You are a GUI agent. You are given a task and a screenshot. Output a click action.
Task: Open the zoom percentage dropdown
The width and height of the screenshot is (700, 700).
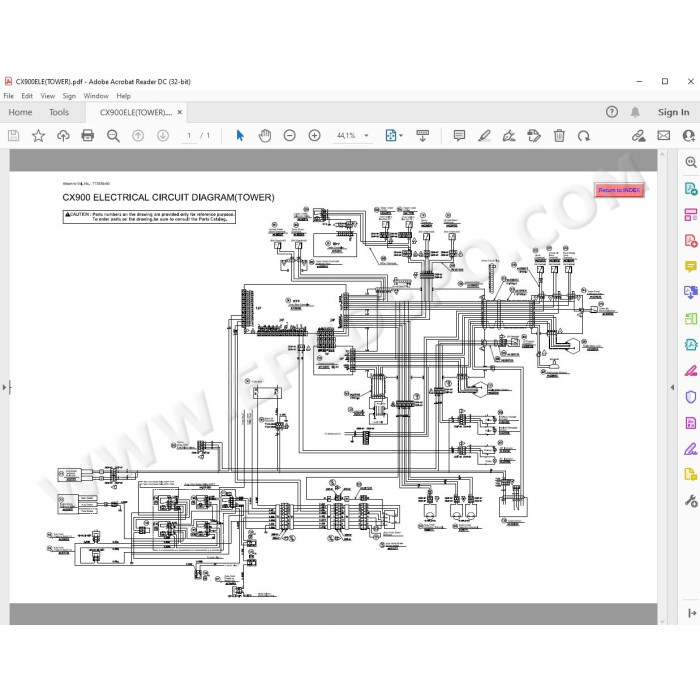367,135
